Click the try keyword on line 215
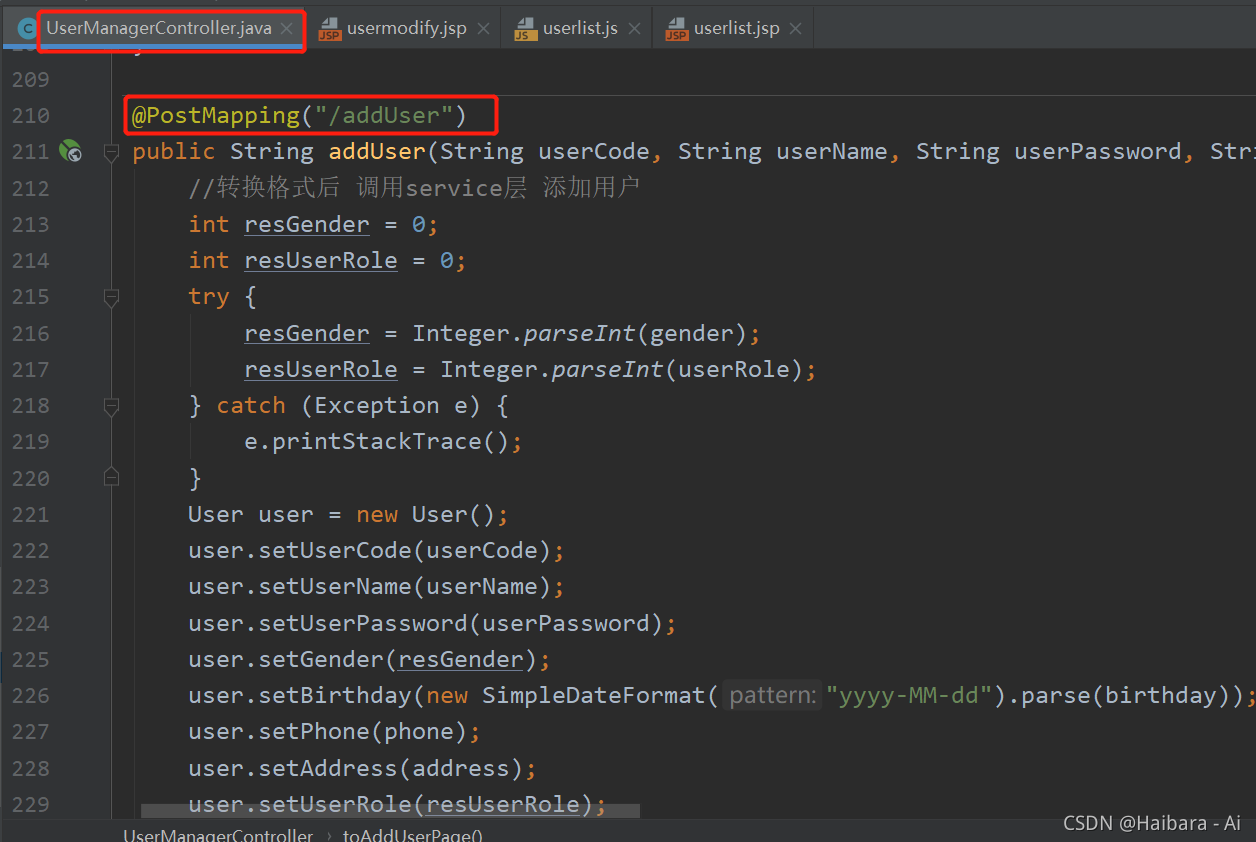Screen dimensions: 1256x842 [x=209, y=297]
